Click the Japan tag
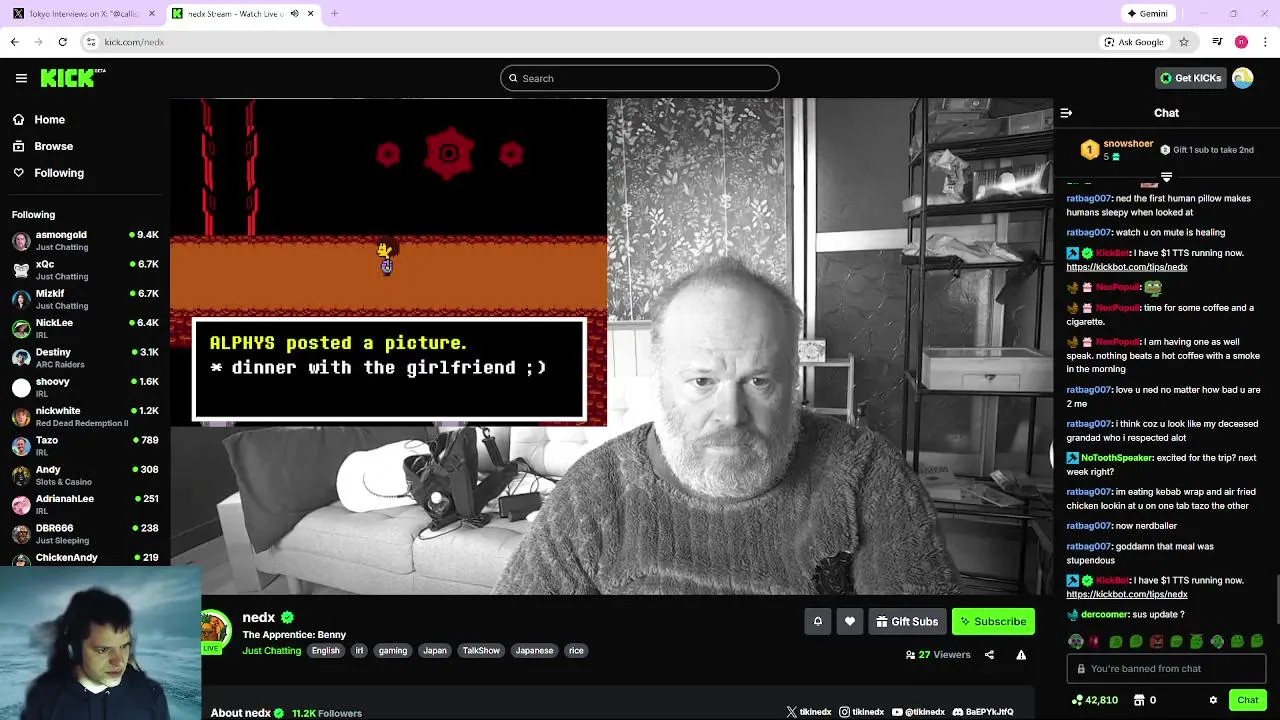1280x720 pixels. pos(435,650)
